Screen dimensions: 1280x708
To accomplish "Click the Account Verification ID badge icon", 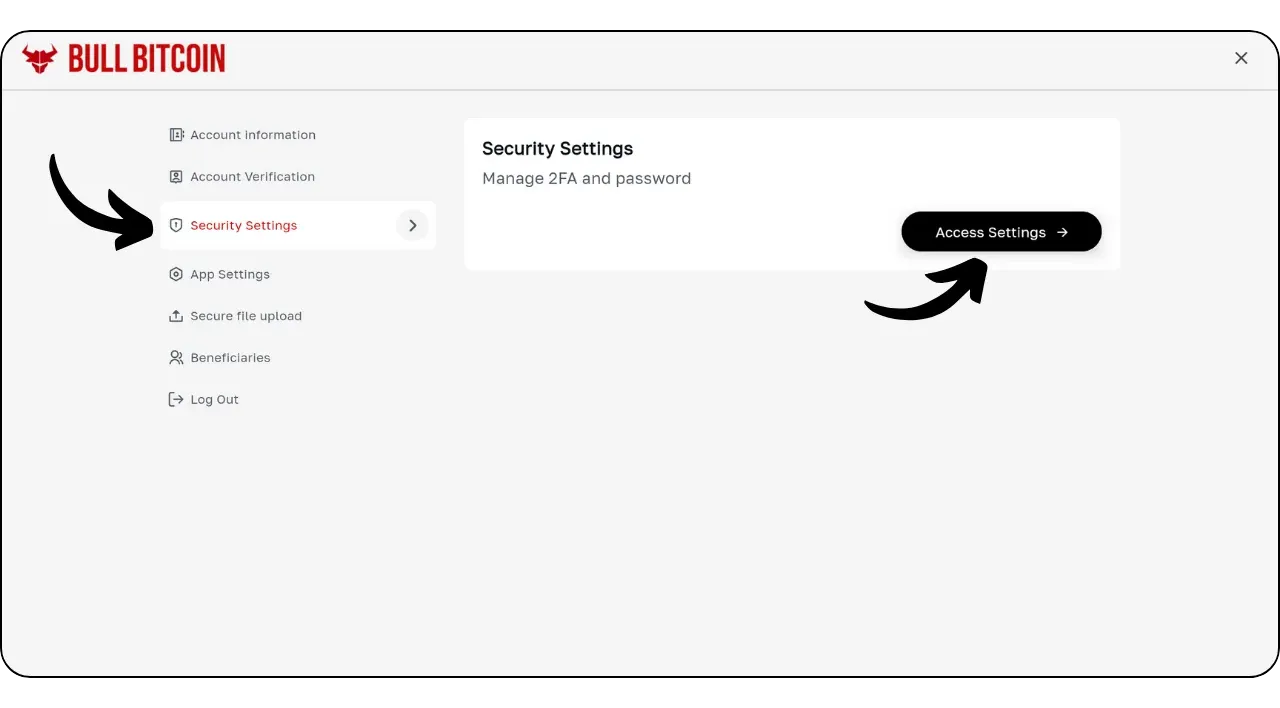I will point(176,177).
